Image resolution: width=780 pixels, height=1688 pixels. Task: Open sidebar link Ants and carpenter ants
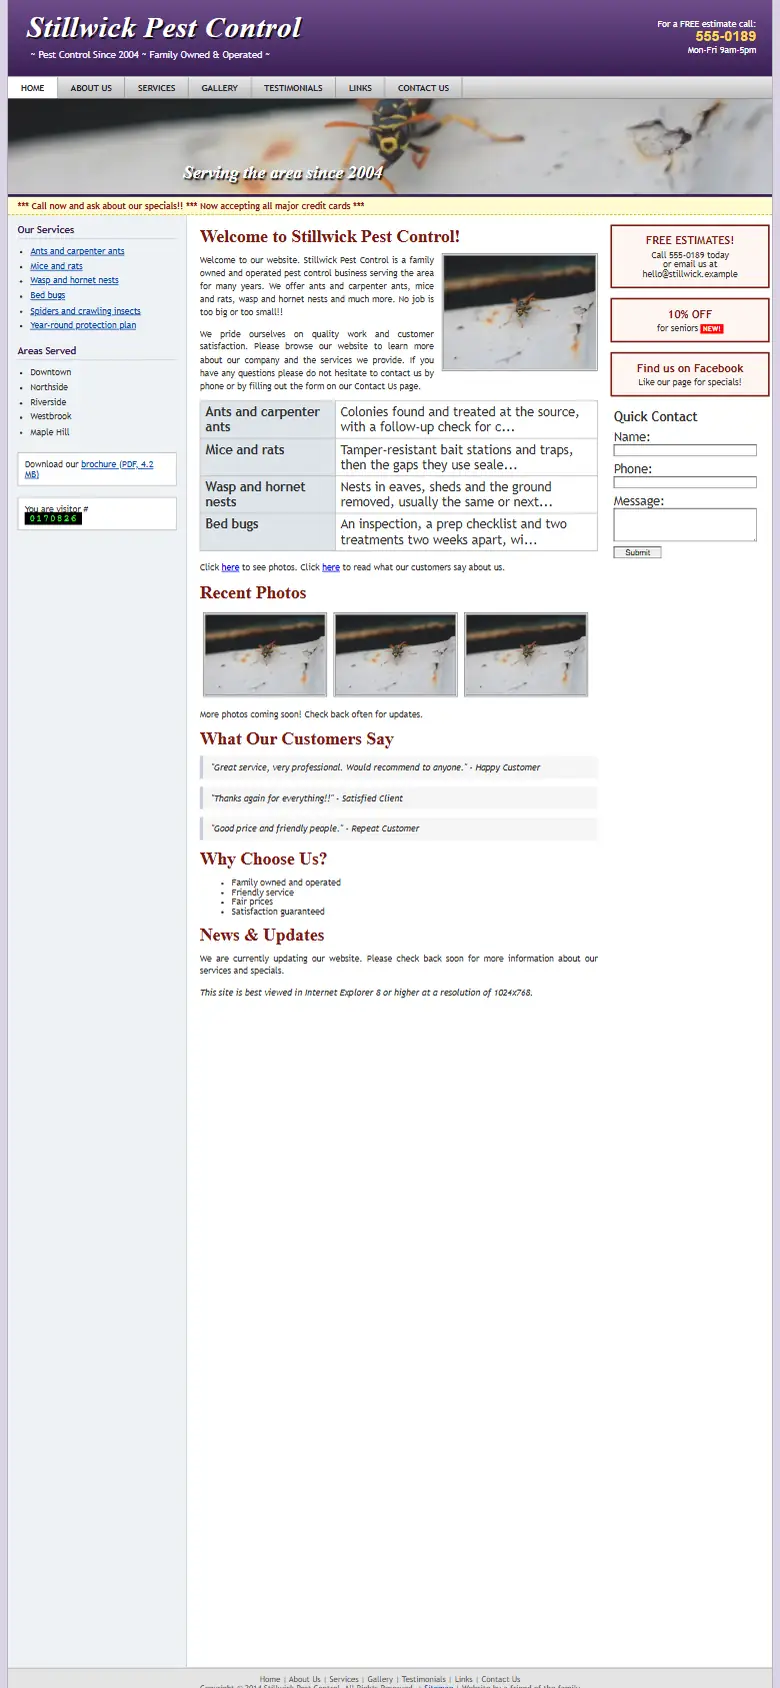click(77, 251)
